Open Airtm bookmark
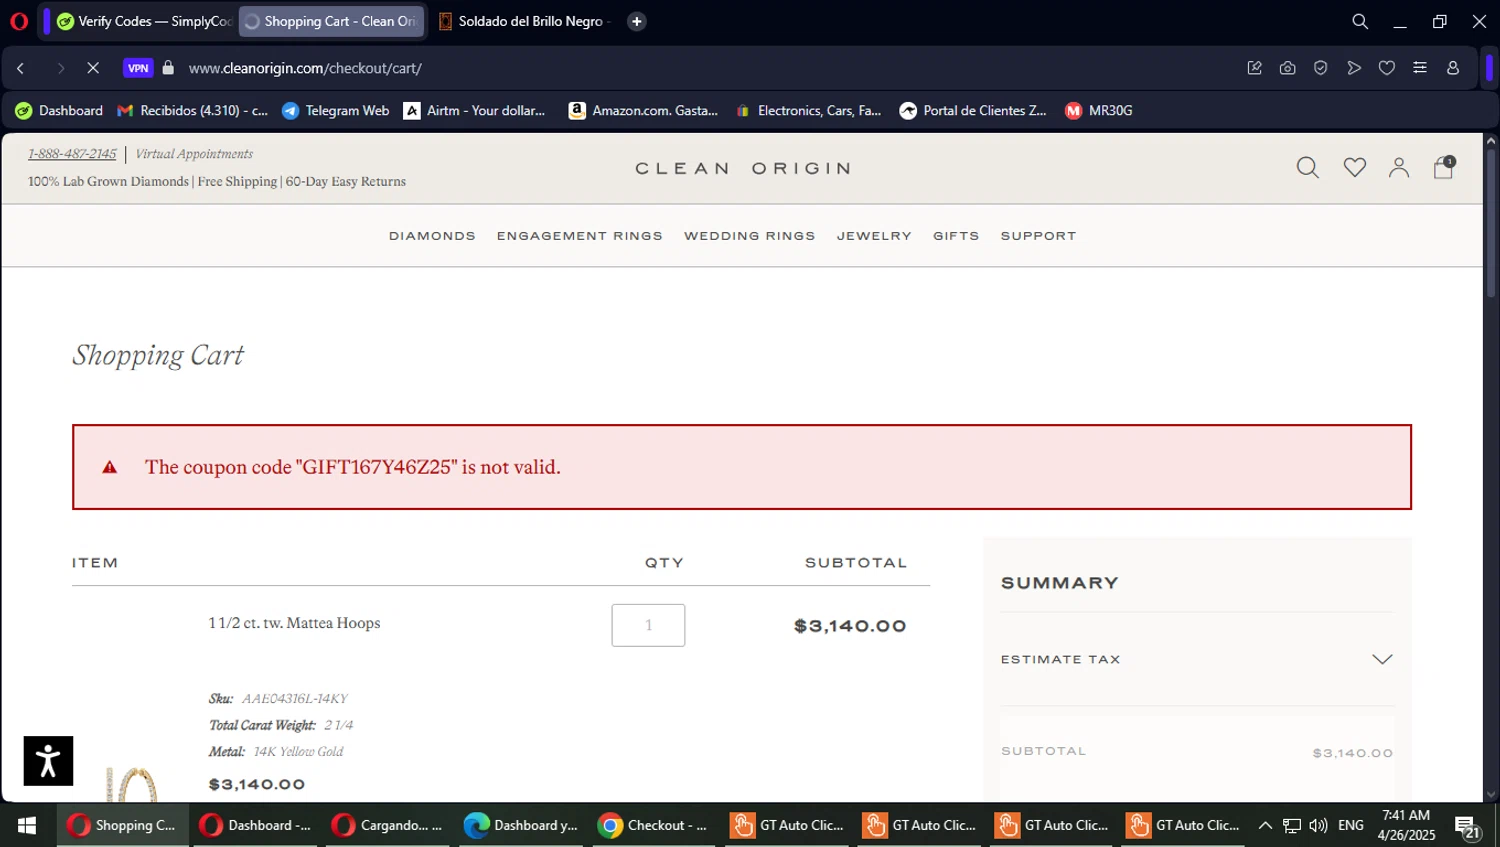 475,111
